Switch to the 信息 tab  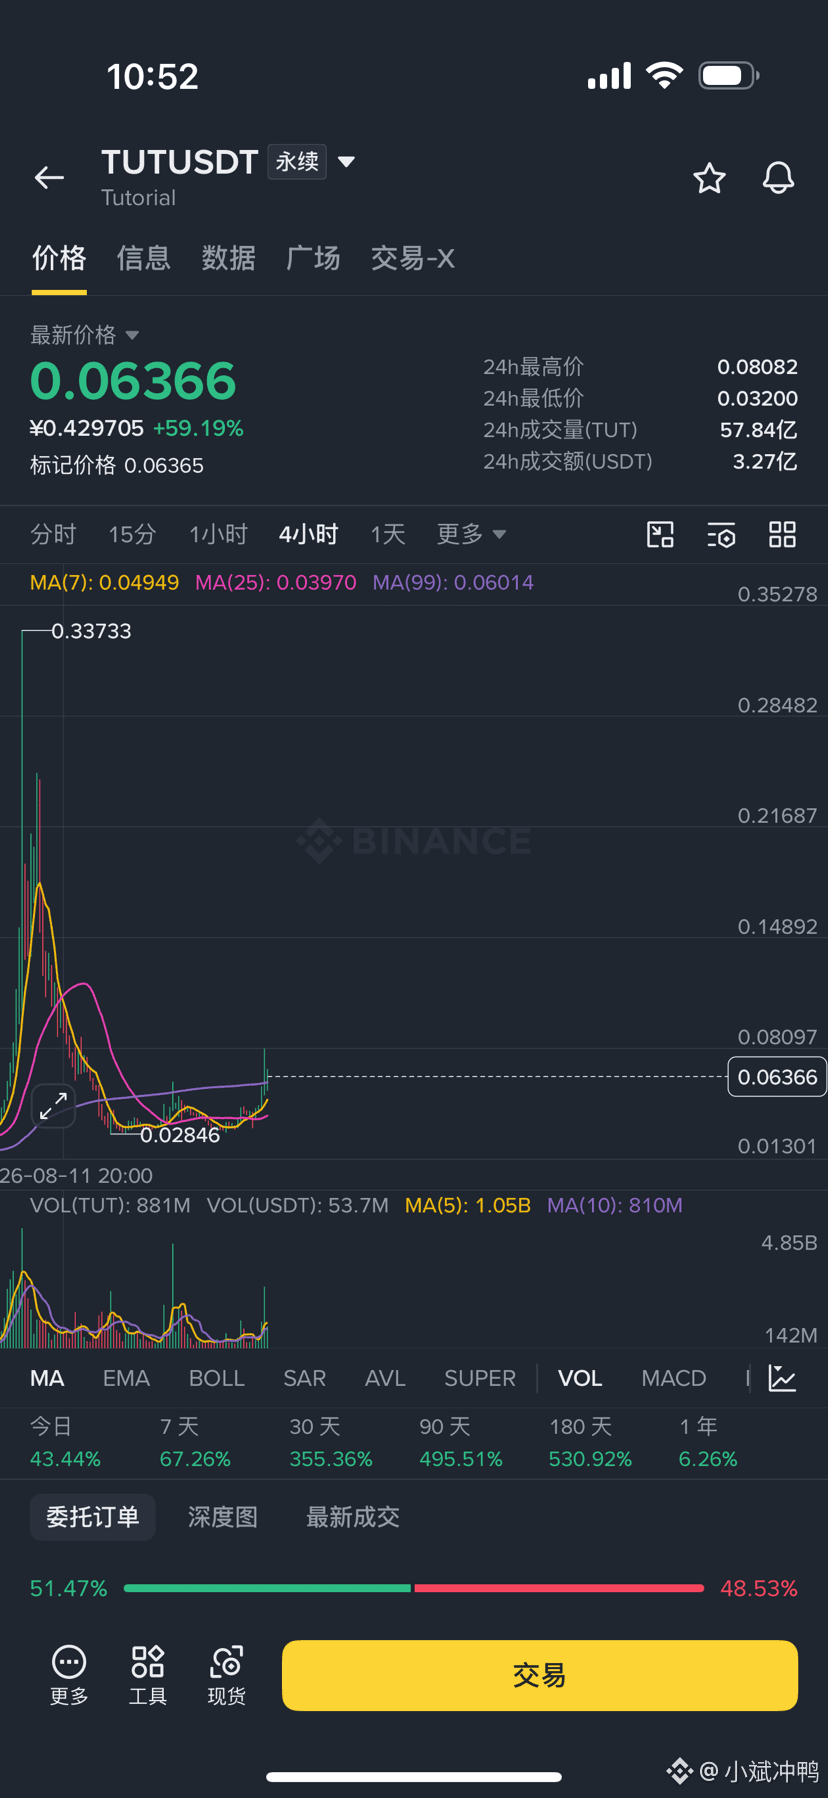pos(144,258)
